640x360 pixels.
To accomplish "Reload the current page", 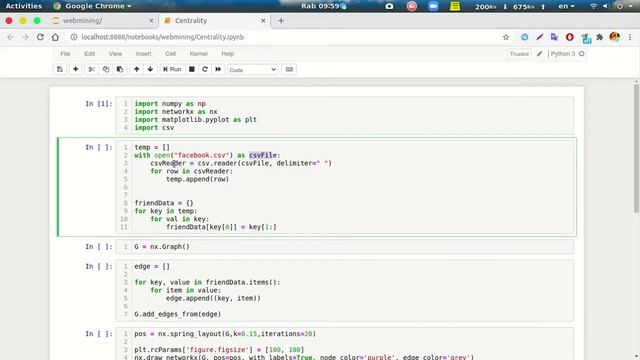I will click(40, 37).
